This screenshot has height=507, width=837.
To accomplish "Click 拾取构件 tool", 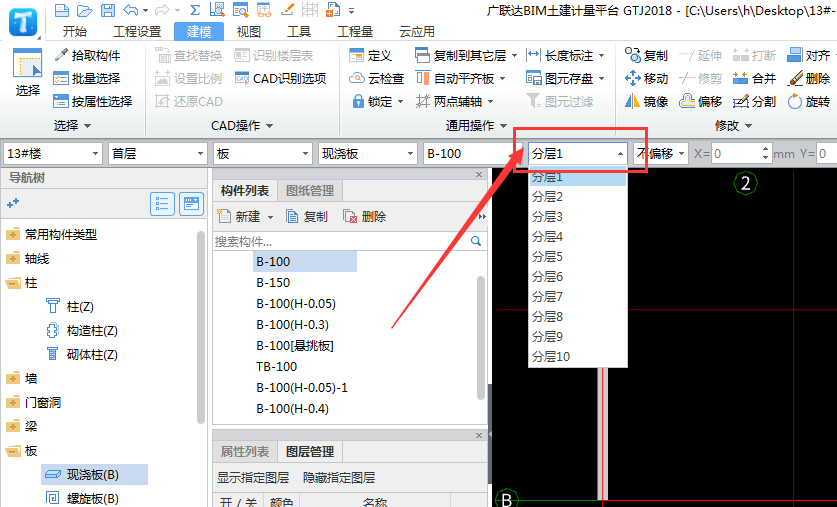I will click(x=88, y=55).
